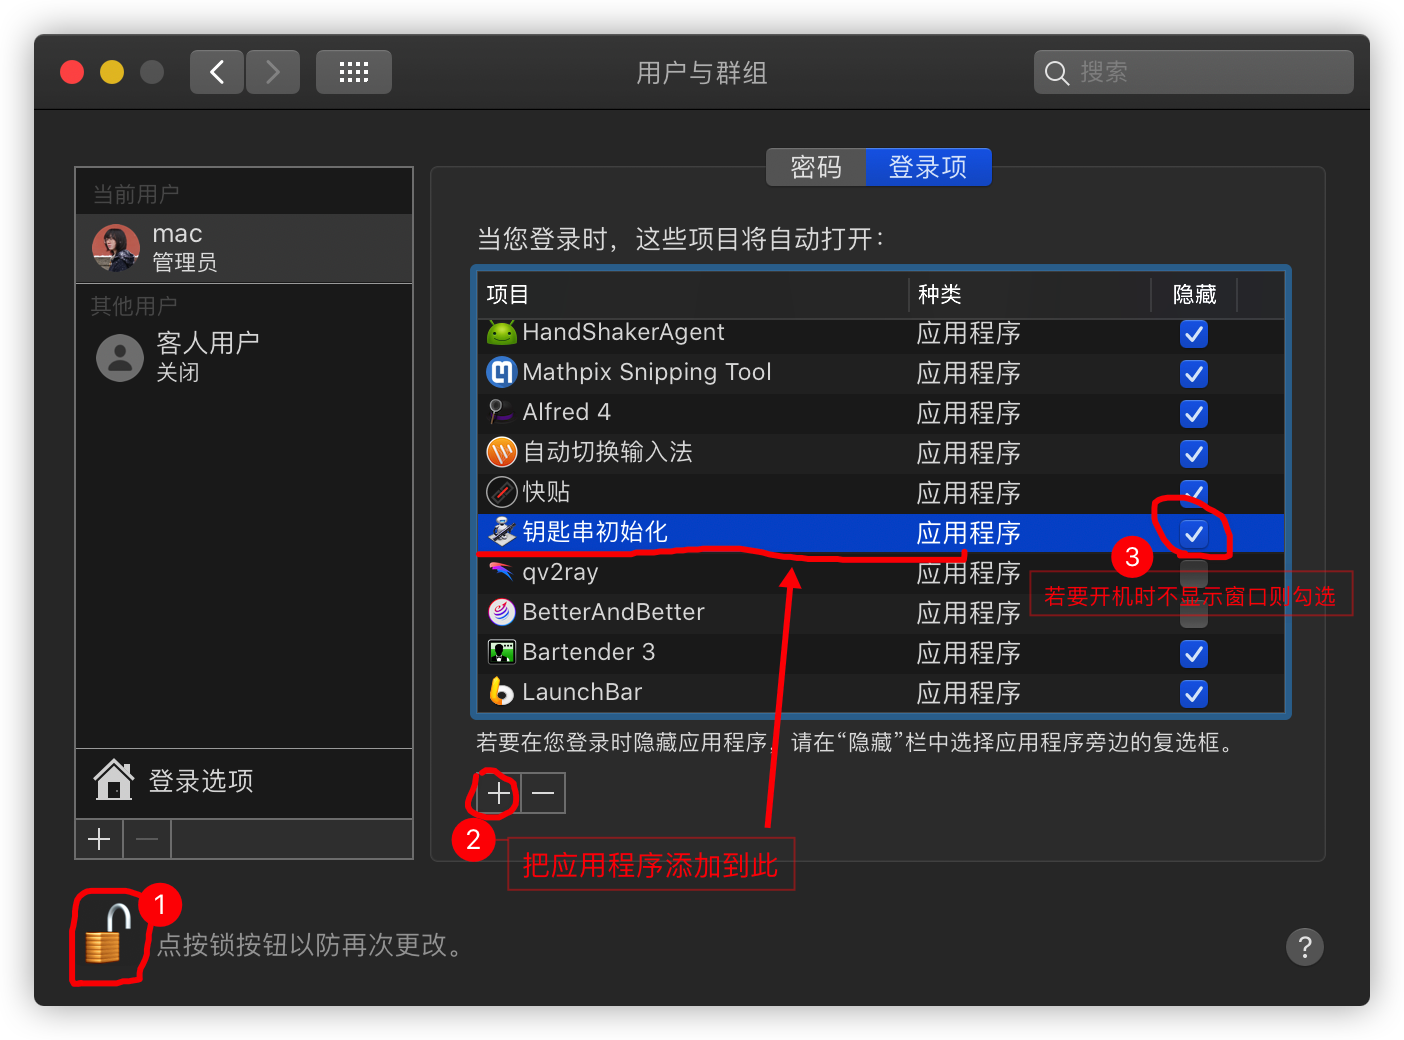Uncheck hide checkbox for Bartender 3

1194,654
